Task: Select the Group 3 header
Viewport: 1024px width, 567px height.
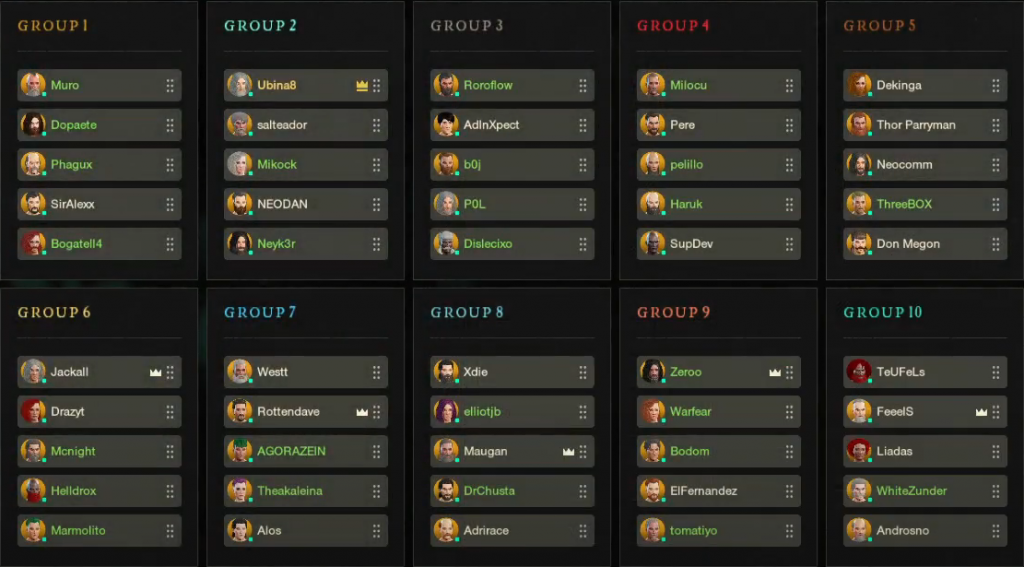Action: [467, 26]
